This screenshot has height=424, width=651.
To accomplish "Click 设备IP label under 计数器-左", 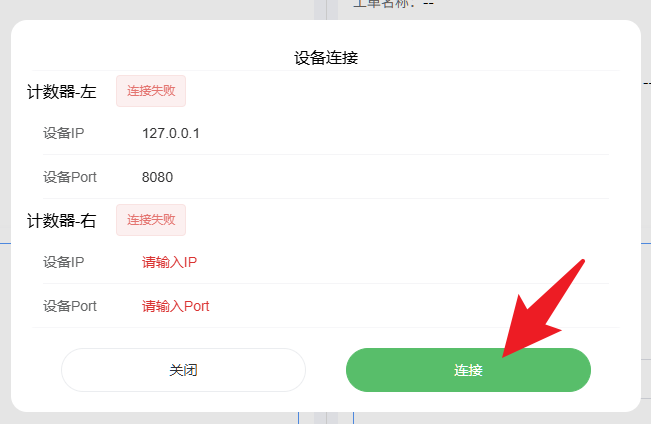I will (64, 133).
